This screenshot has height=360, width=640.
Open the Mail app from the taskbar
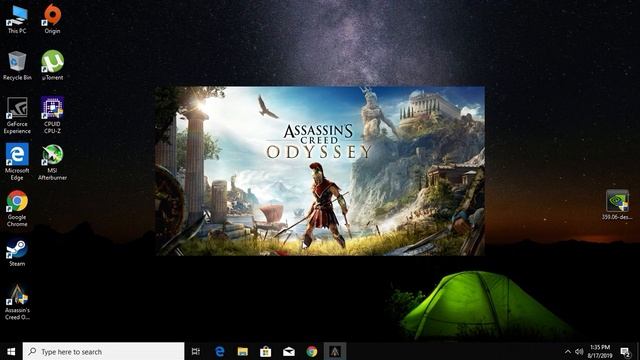point(289,351)
